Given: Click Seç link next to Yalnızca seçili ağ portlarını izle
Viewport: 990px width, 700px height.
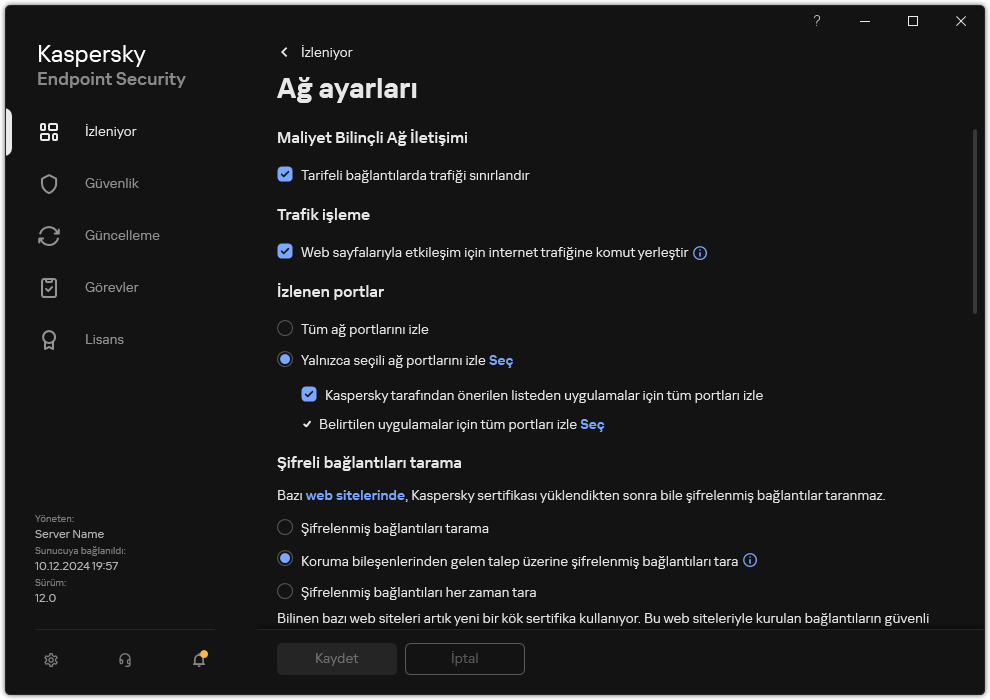Looking at the screenshot, I should tap(501, 360).
